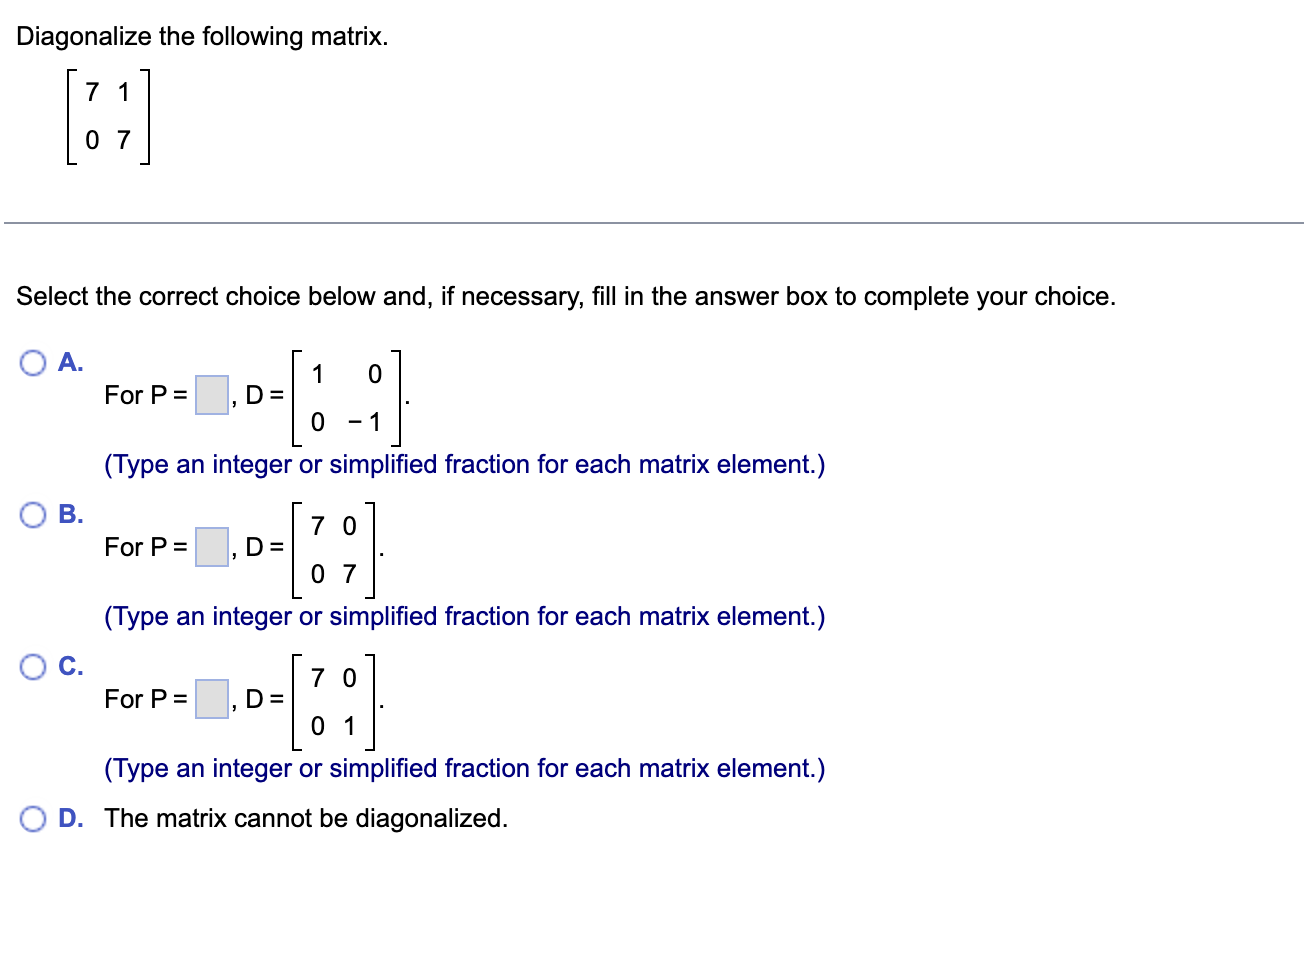Viewport: 1304px width, 962px height.
Task: Click the blue label B
Action: point(68,514)
